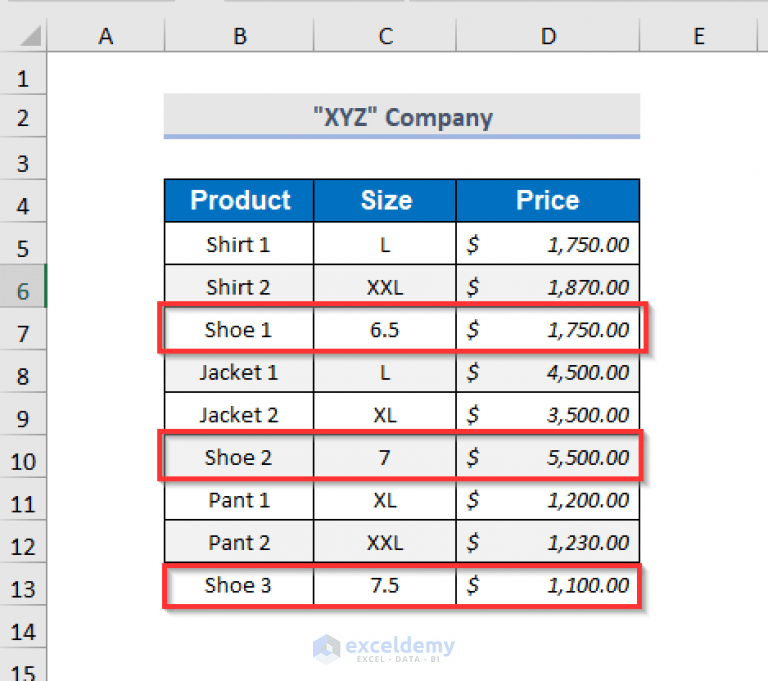768x681 pixels.
Task: Select column B header
Action: [x=239, y=36]
